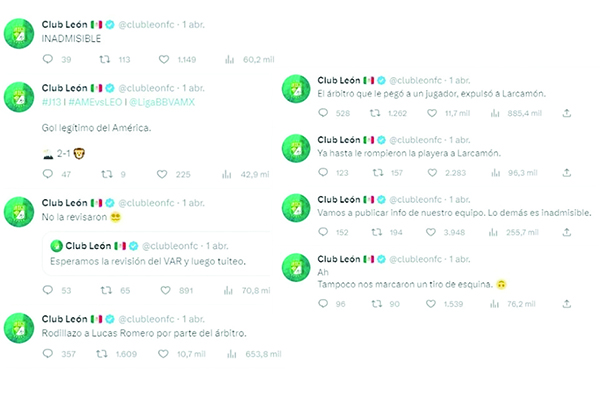Share the 'tiro de esquina' tweet
Image resolution: width=600 pixels, height=400 pixels.
[567, 304]
